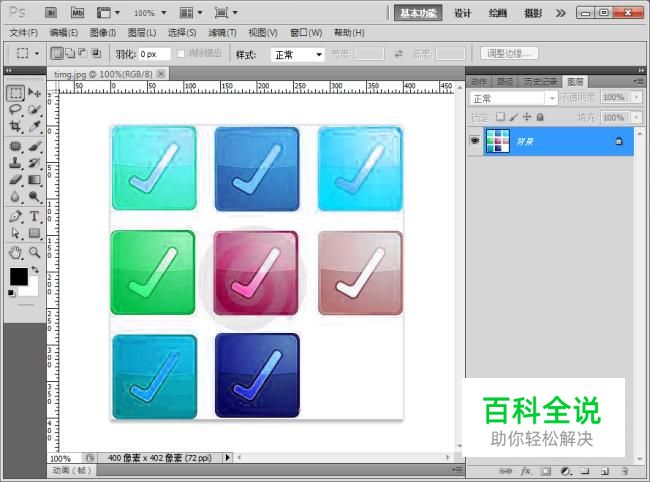This screenshot has width=650, height=482.
Task: Create a new layer icon
Action: point(605,471)
